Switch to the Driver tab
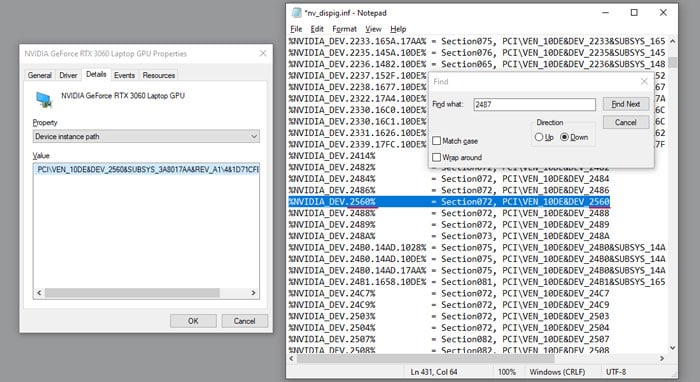700x382 pixels. coord(68,75)
